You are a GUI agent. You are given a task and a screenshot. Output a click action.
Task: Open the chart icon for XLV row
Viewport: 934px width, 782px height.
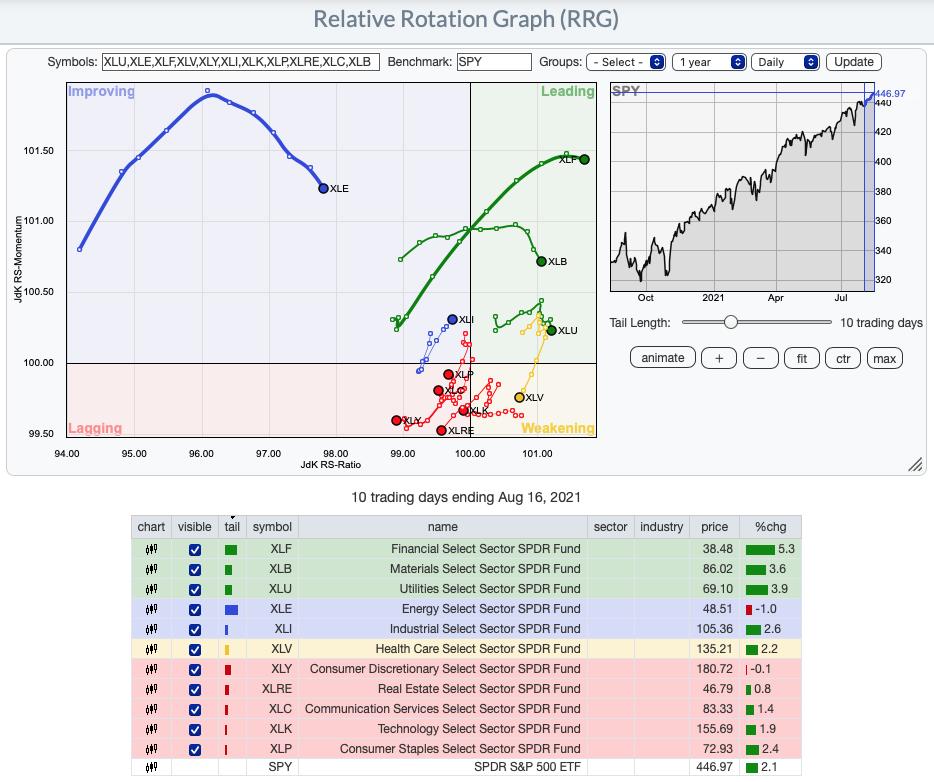(151, 649)
